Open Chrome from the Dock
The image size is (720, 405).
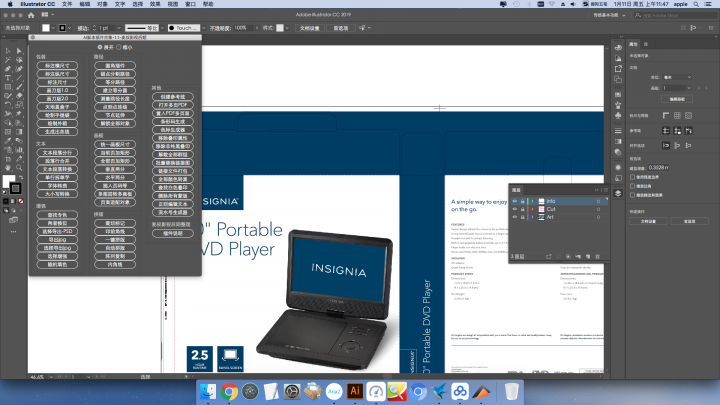[x=229, y=391]
